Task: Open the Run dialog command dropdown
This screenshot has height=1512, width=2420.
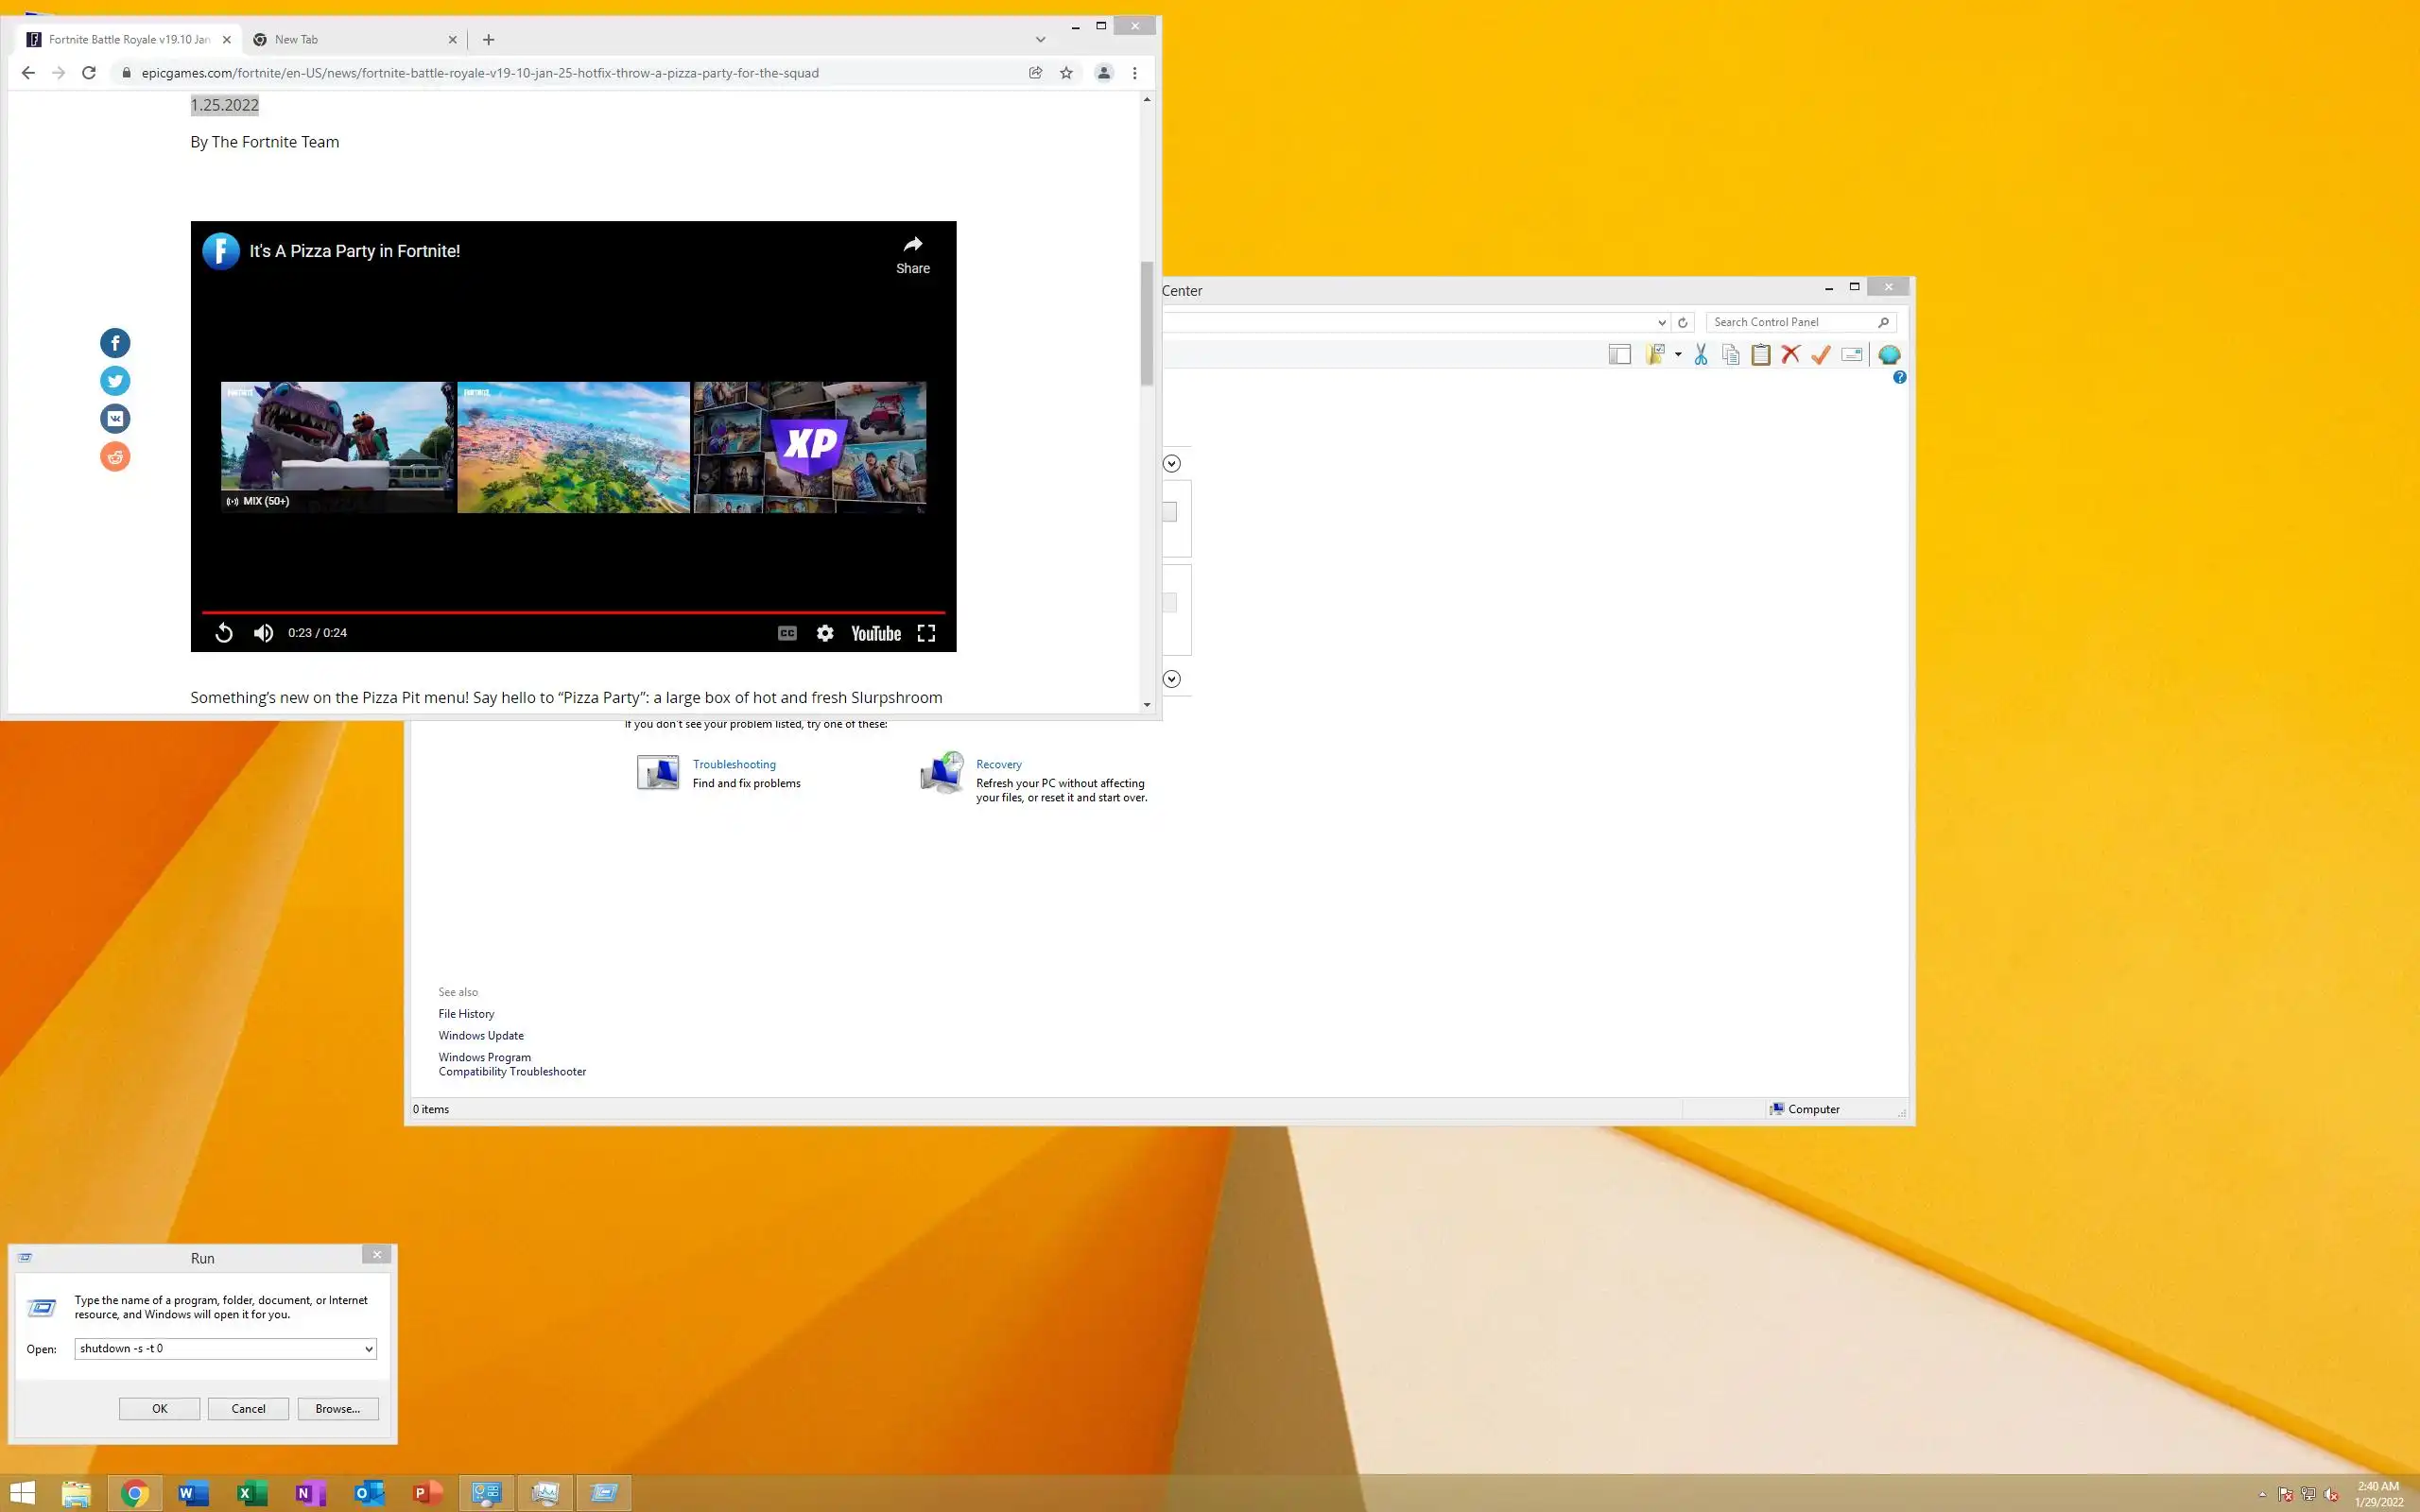Action: pos(368,1349)
